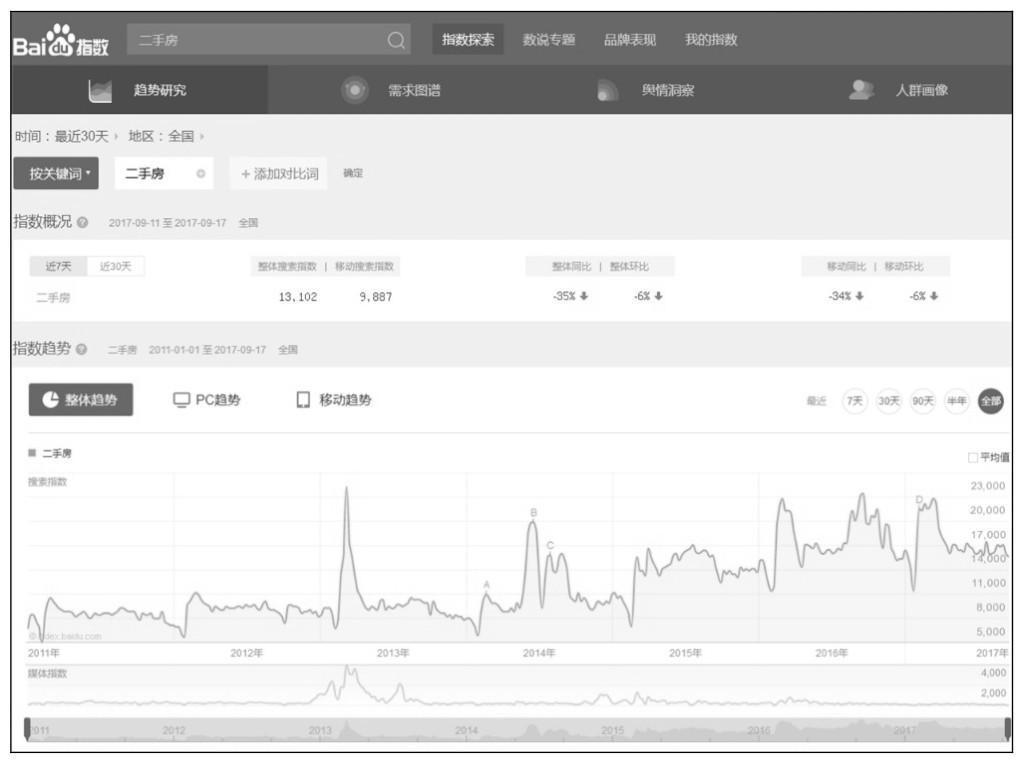Open the 按关键词 dropdown
The width and height of the screenshot is (1022, 762).
click(x=56, y=173)
